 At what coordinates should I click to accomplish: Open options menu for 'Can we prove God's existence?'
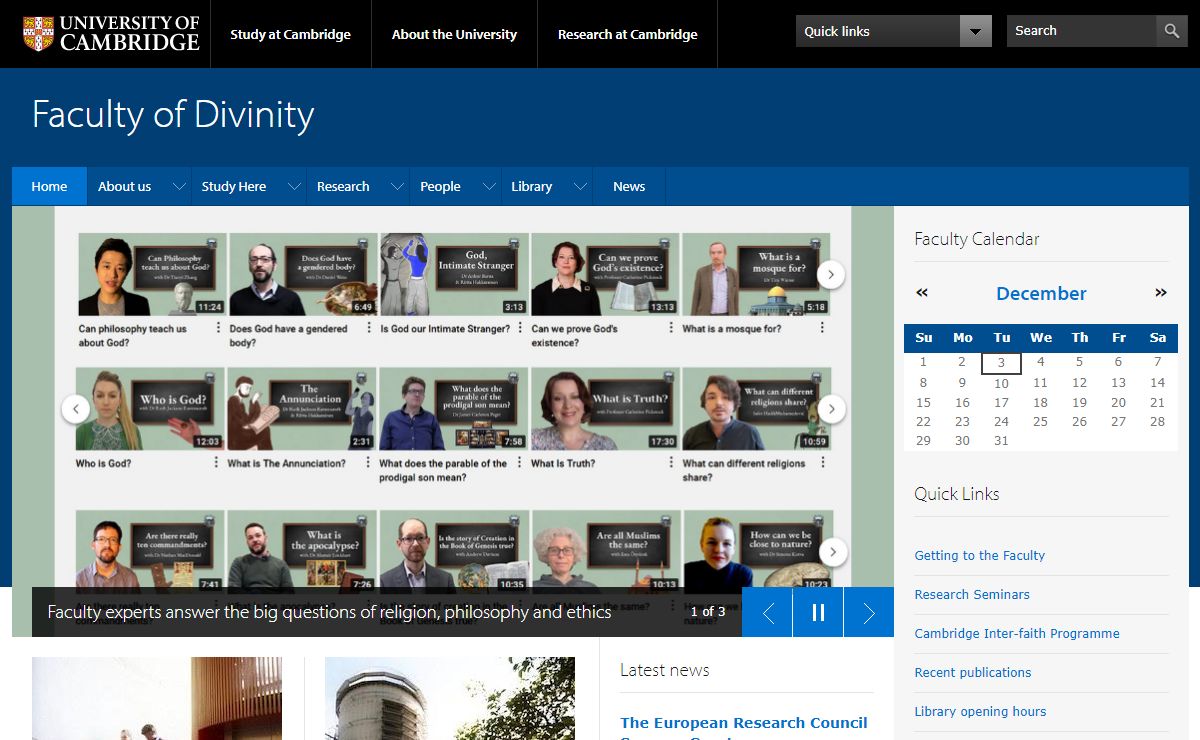point(672,328)
